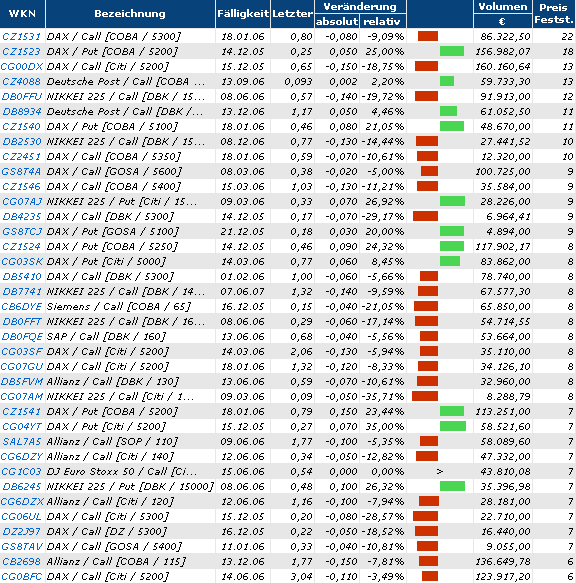Click the WKN column header
The width and height of the screenshot is (576, 583).
[22, 14]
